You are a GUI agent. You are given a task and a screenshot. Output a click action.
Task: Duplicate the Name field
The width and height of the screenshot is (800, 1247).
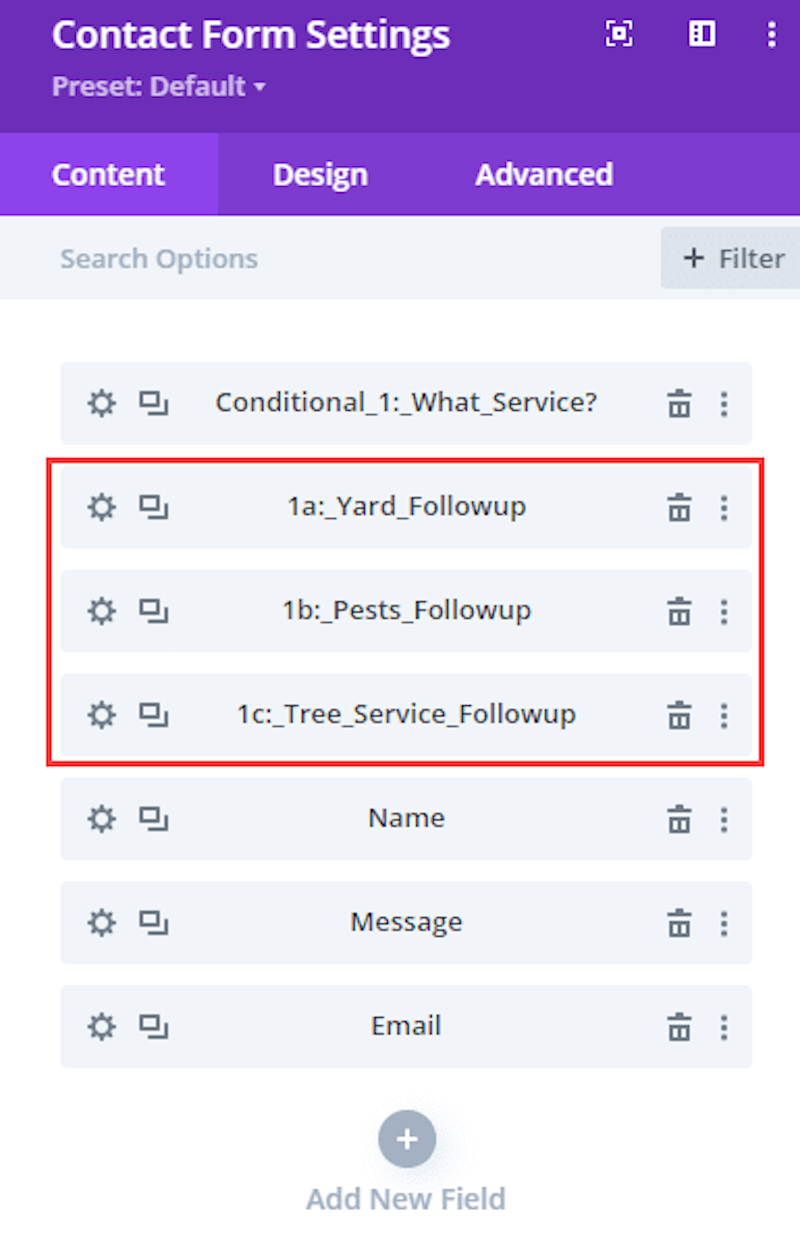[153, 820]
